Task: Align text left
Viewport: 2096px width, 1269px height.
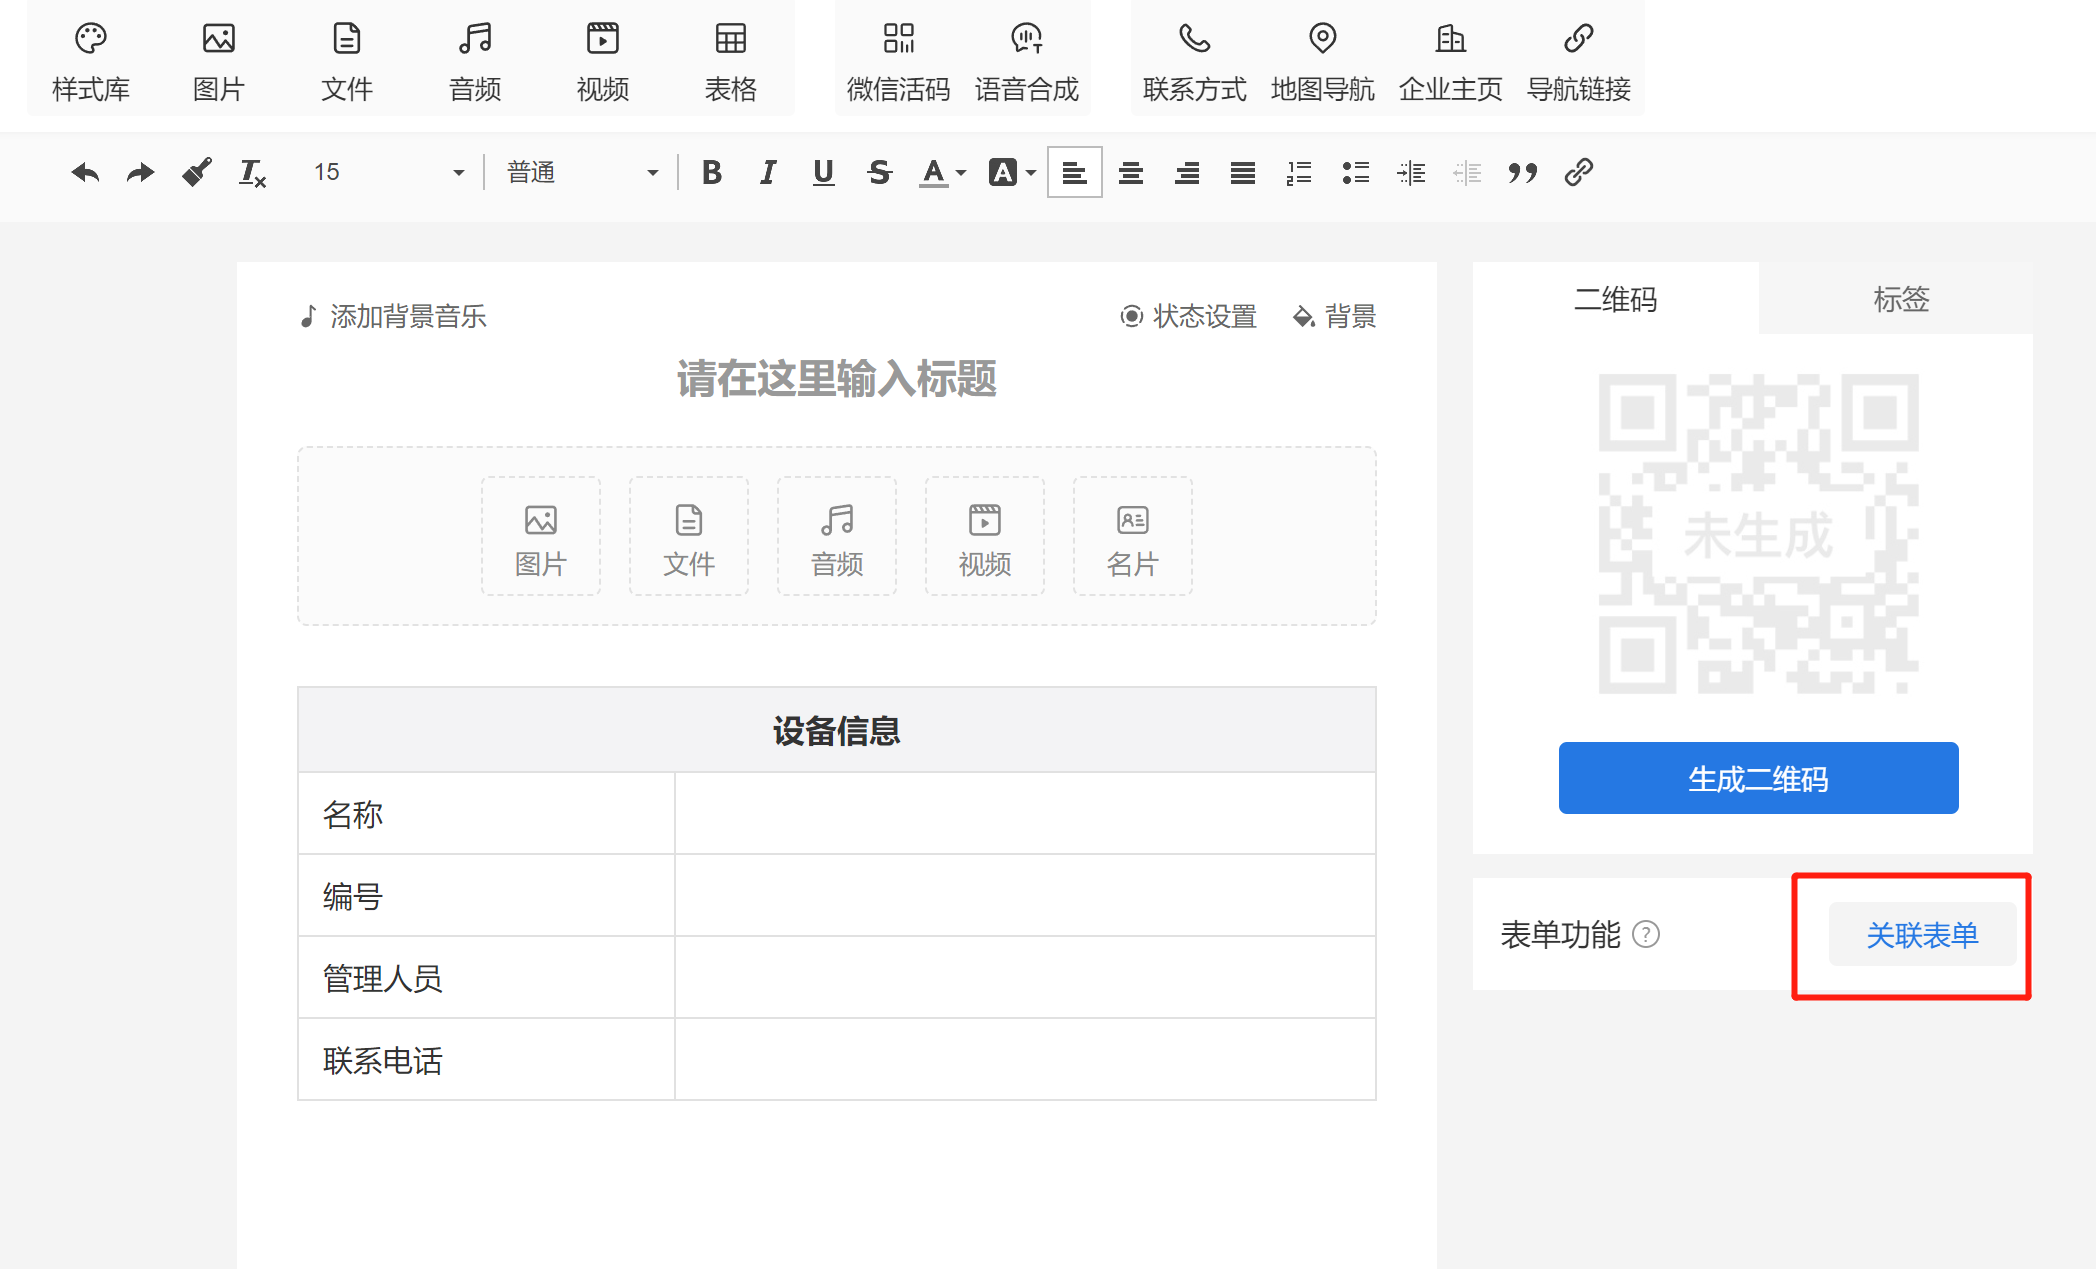Action: coord(1075,173)
